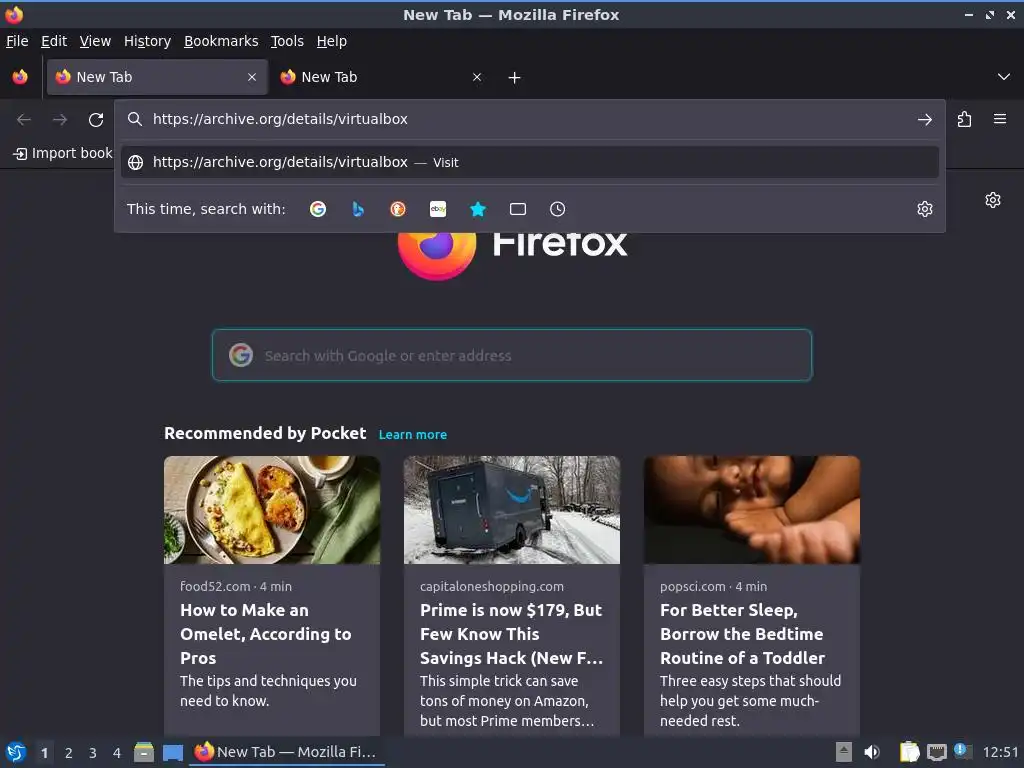The height and width of the screenshot is (768, 1024).
Task: Open 'Prime is now $179' headline
Action: [511, 634]
